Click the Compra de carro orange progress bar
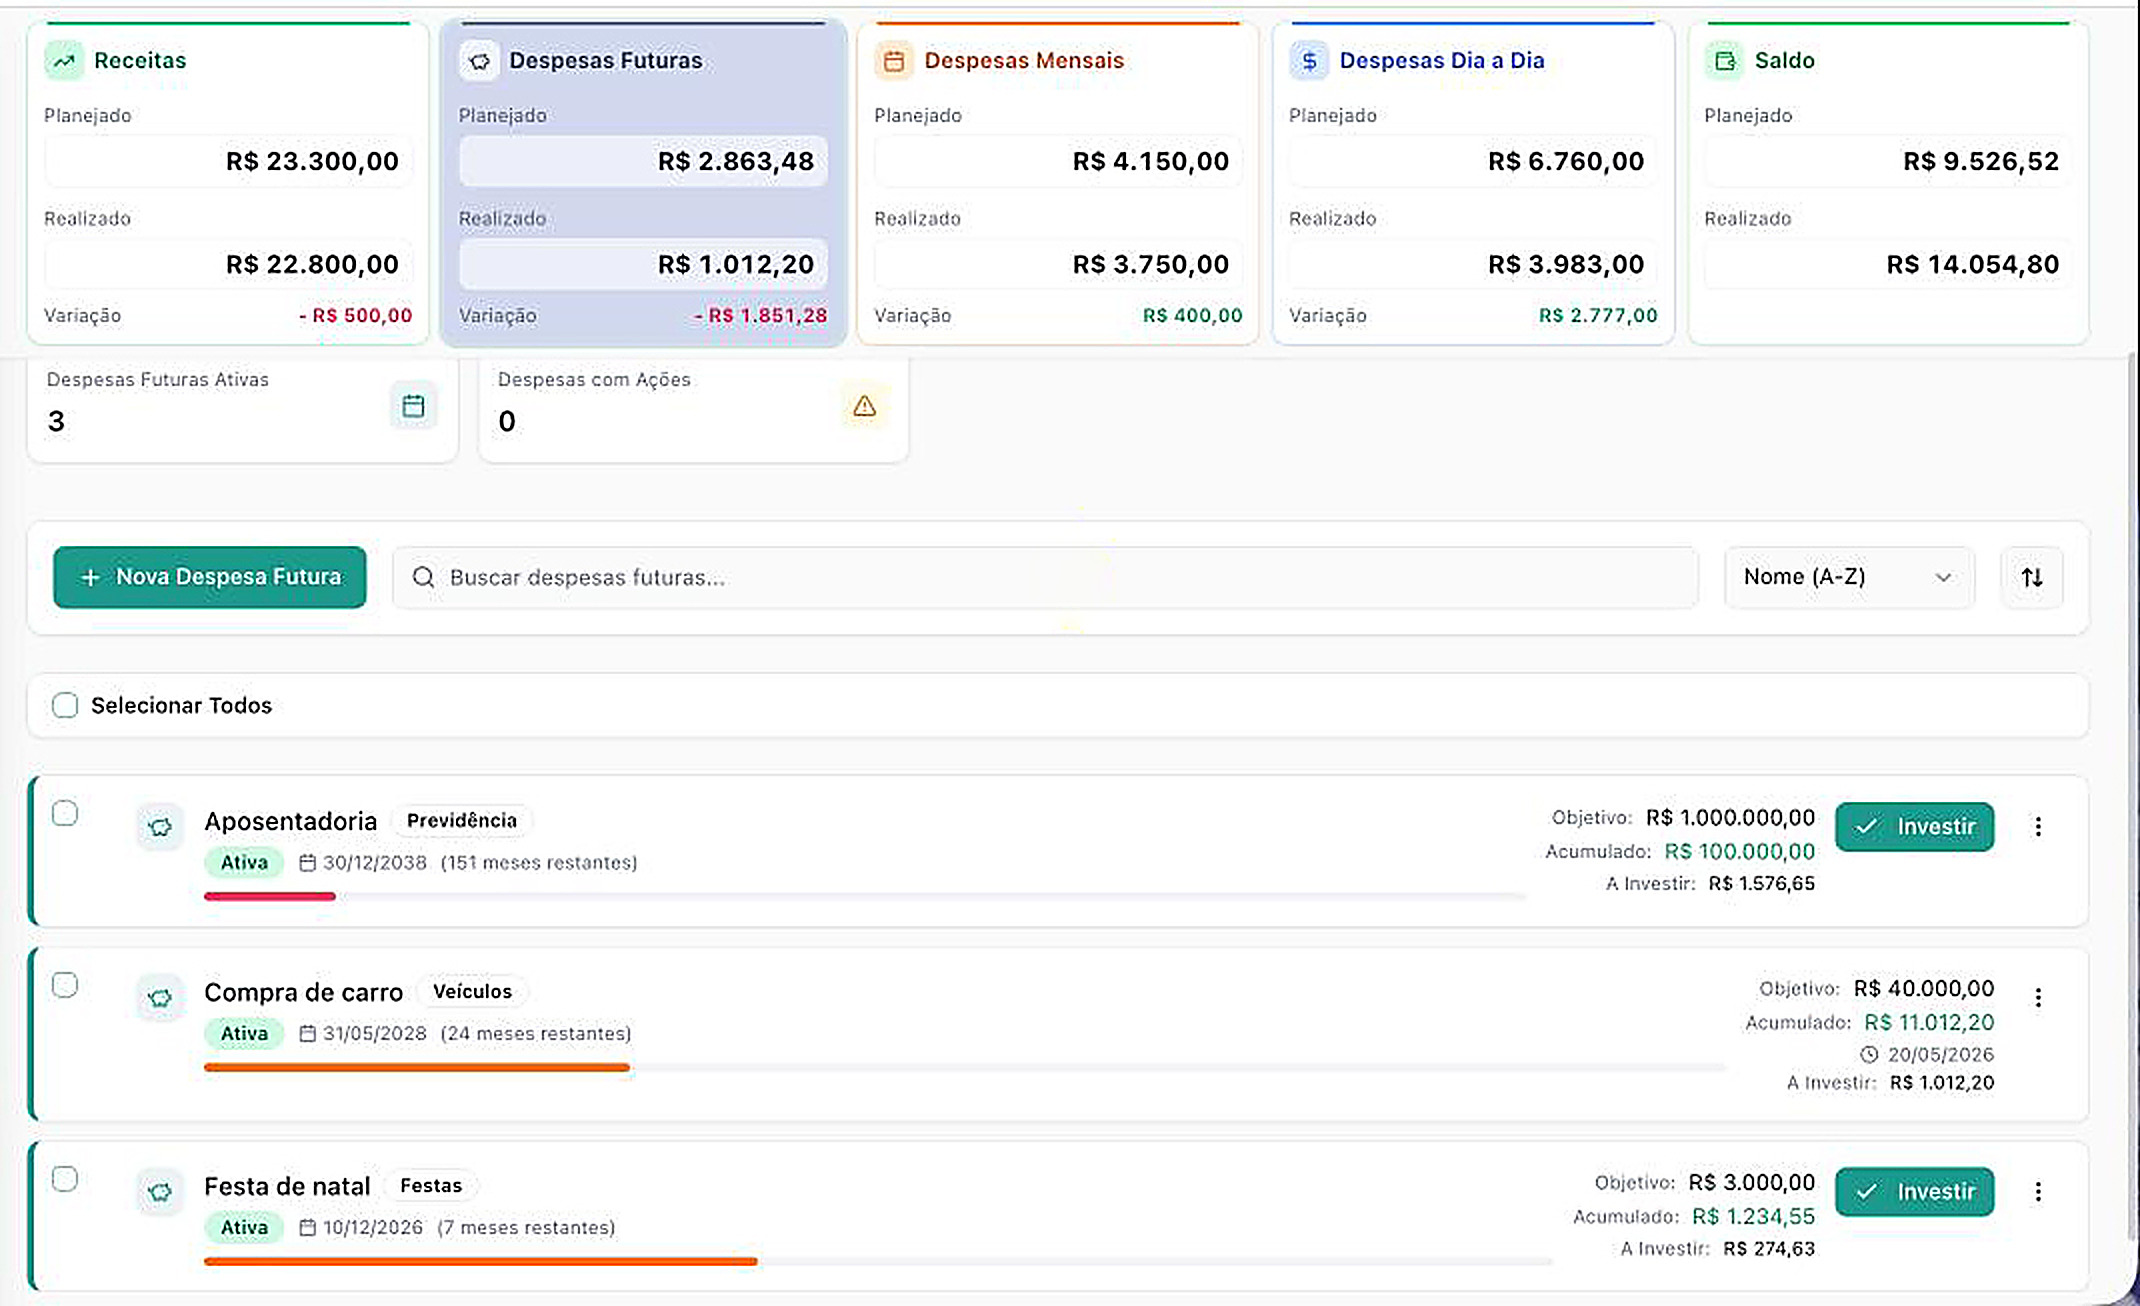 [x=417, y=1068]
